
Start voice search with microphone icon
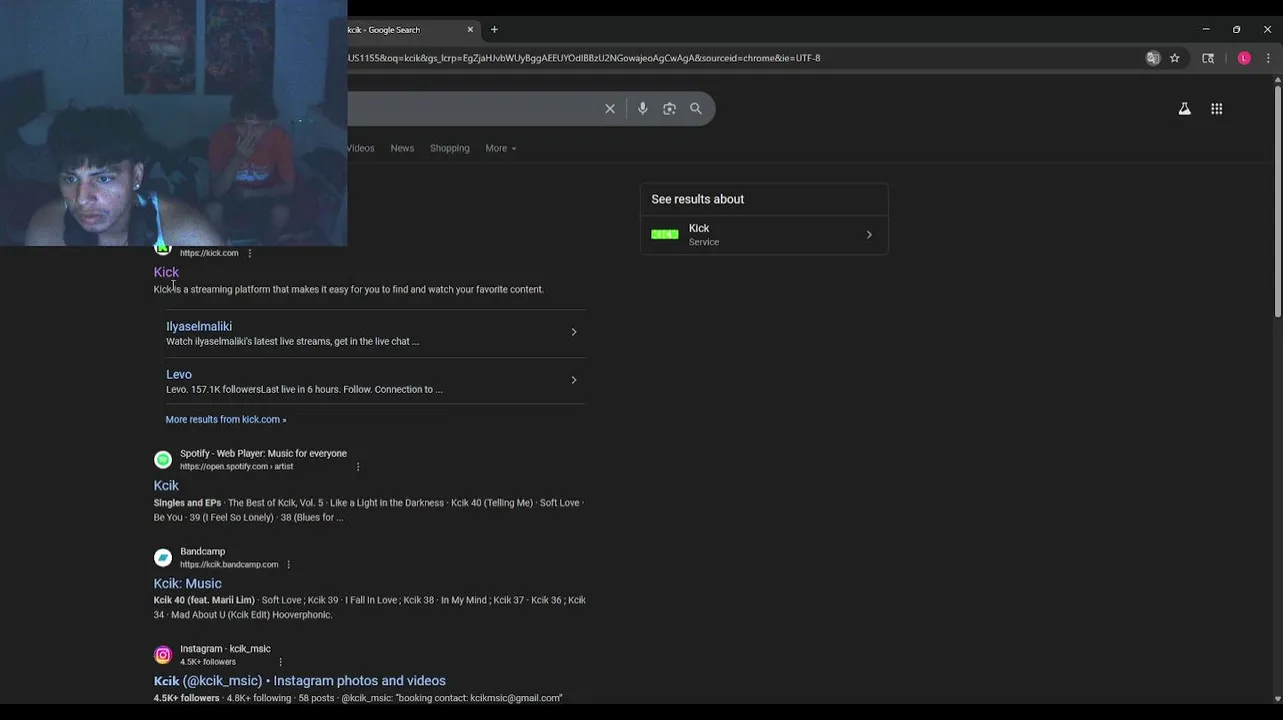pos(643,109)
